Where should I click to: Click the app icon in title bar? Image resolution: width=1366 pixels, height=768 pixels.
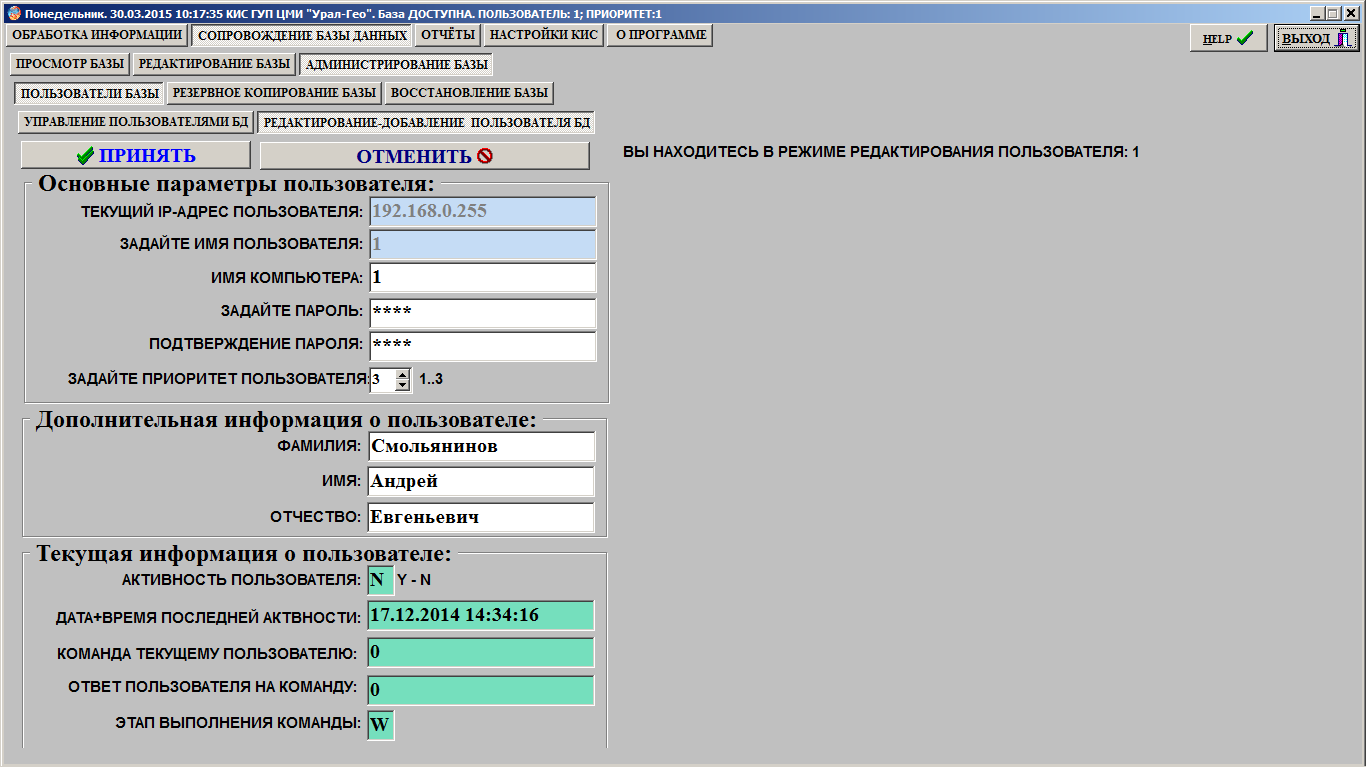(13, 13)
